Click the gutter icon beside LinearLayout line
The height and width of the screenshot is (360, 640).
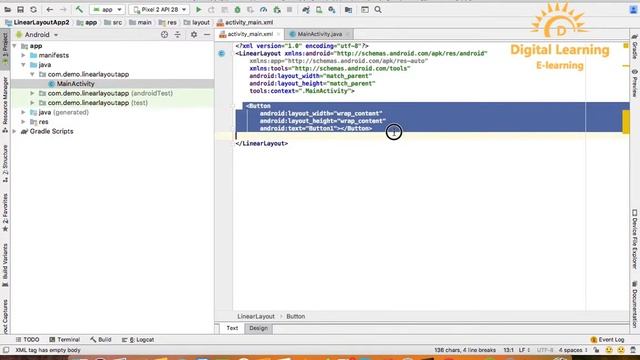point(222,53)
